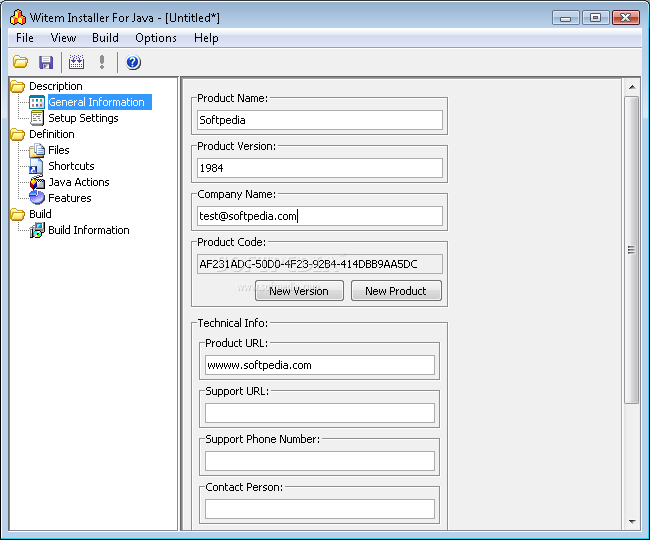Select the Java Actions tree item
This screenshot has height=540, width=650.
[x=79, y=182]
